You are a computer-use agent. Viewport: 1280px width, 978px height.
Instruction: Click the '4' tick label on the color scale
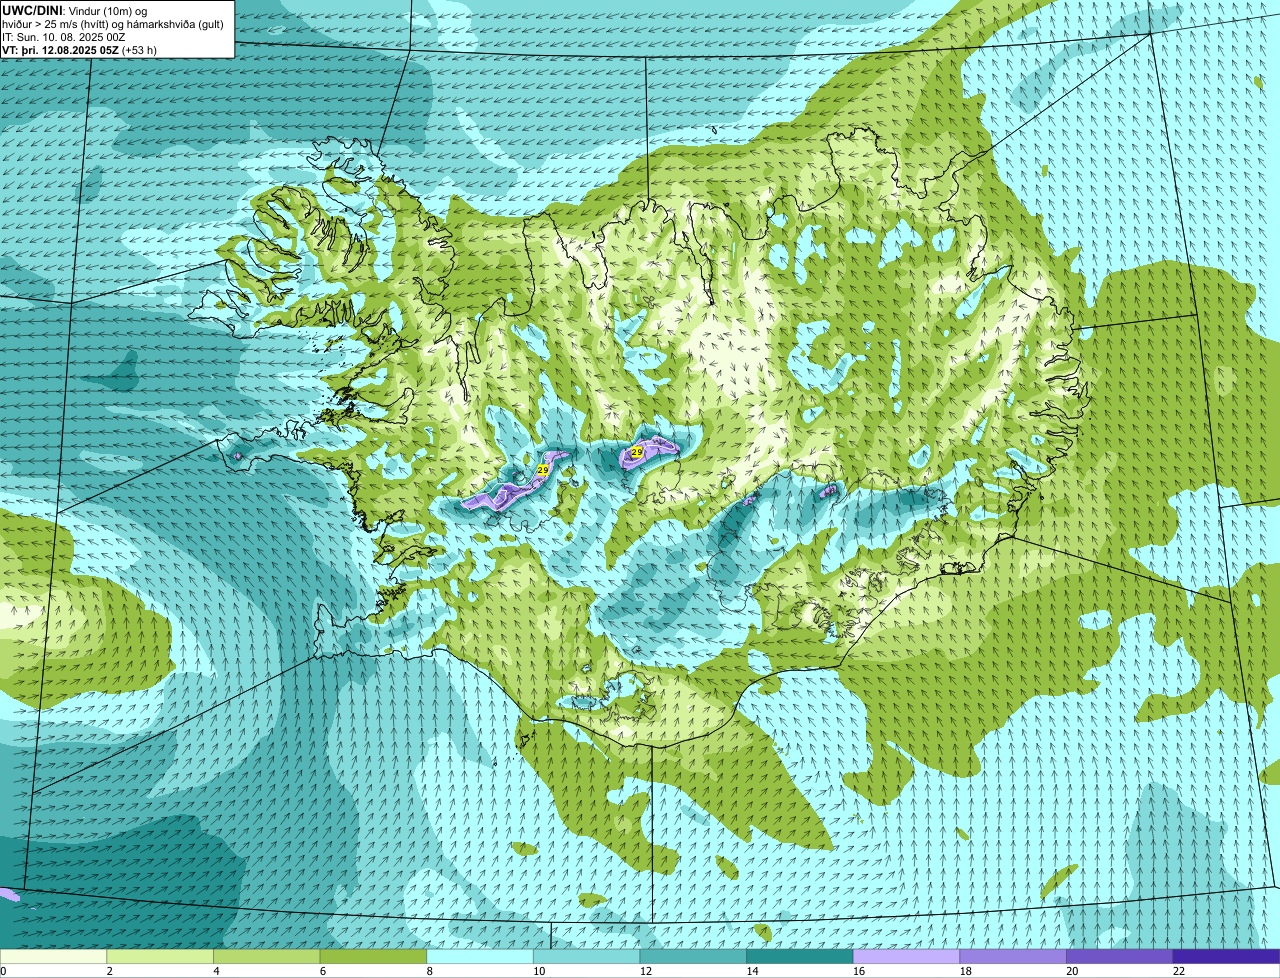[x=216, y=971]
